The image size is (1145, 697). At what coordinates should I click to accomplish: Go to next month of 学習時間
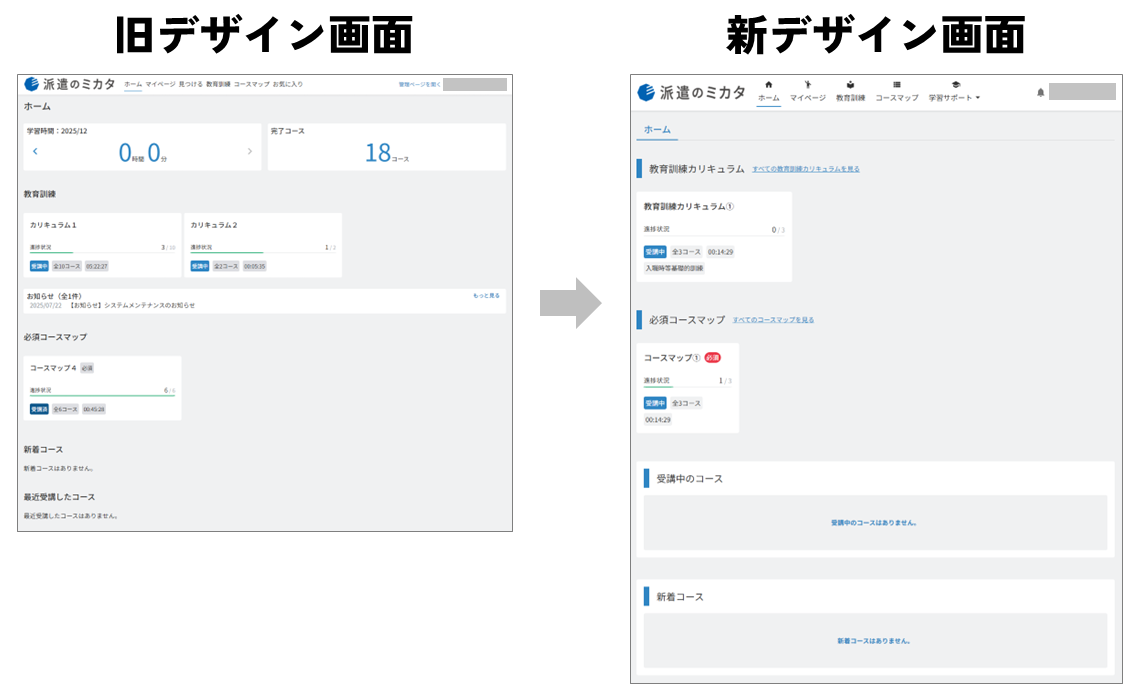click(x=250, y=151)
